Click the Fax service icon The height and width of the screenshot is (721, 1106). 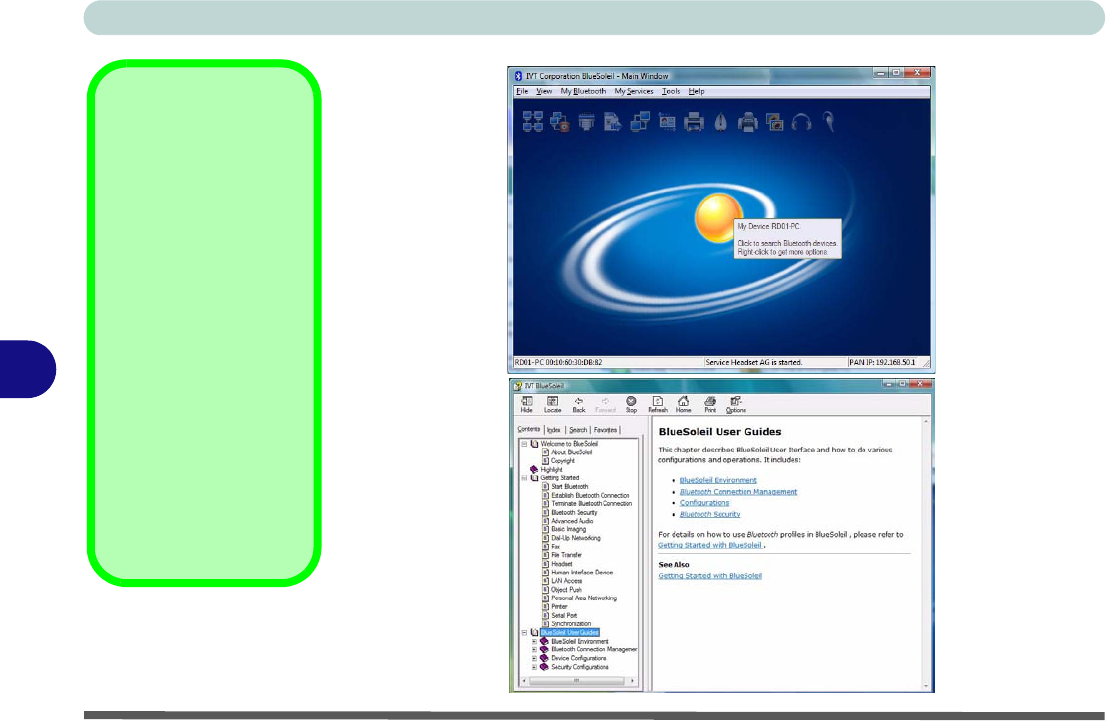point(748,122)
